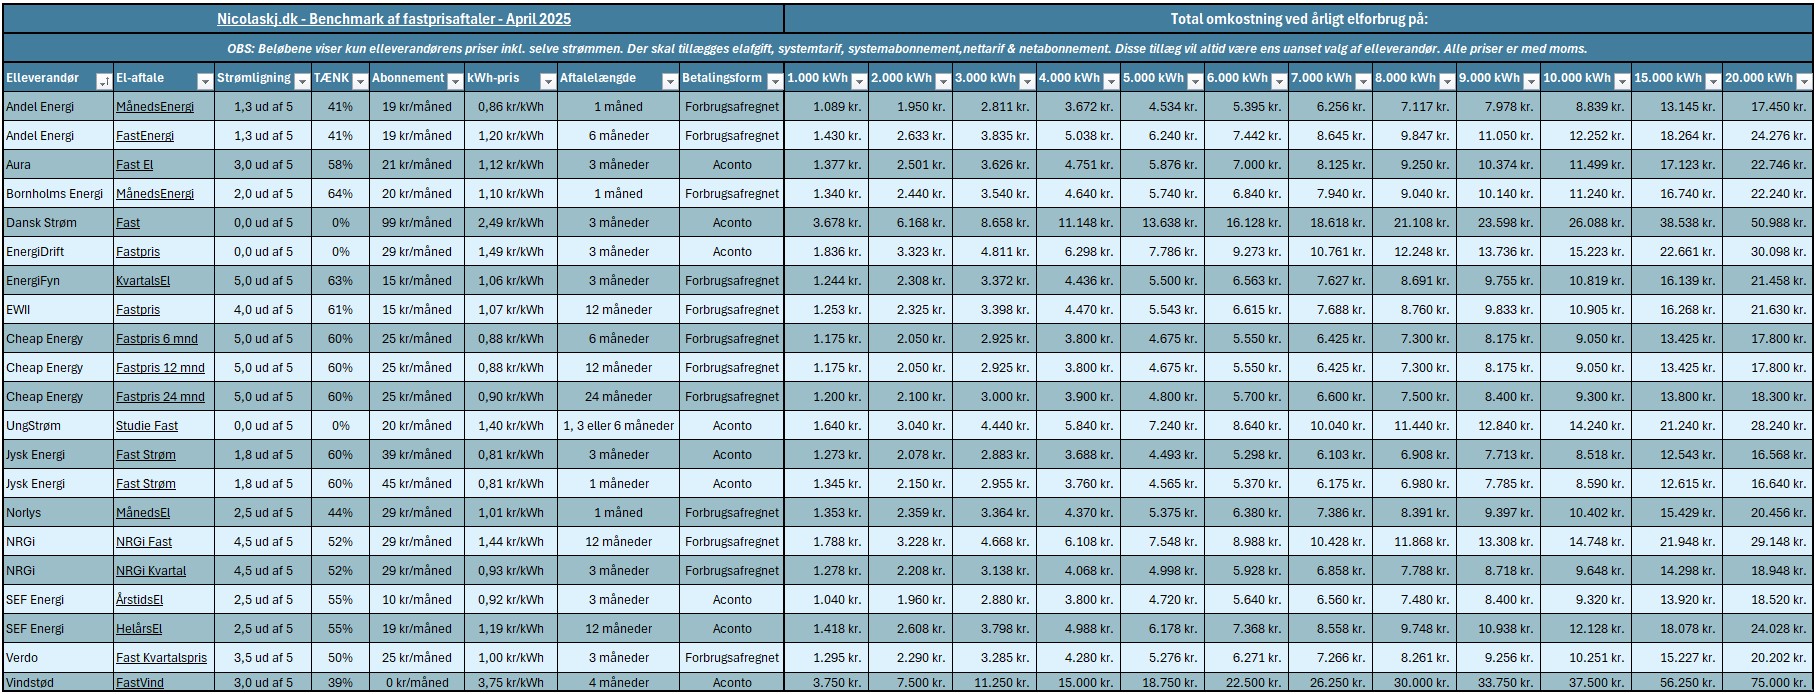Screen dimensions: 1816x694
Task: Open the Nicolaskj.dk benchmark title link
Action: [x=394, y=19]
